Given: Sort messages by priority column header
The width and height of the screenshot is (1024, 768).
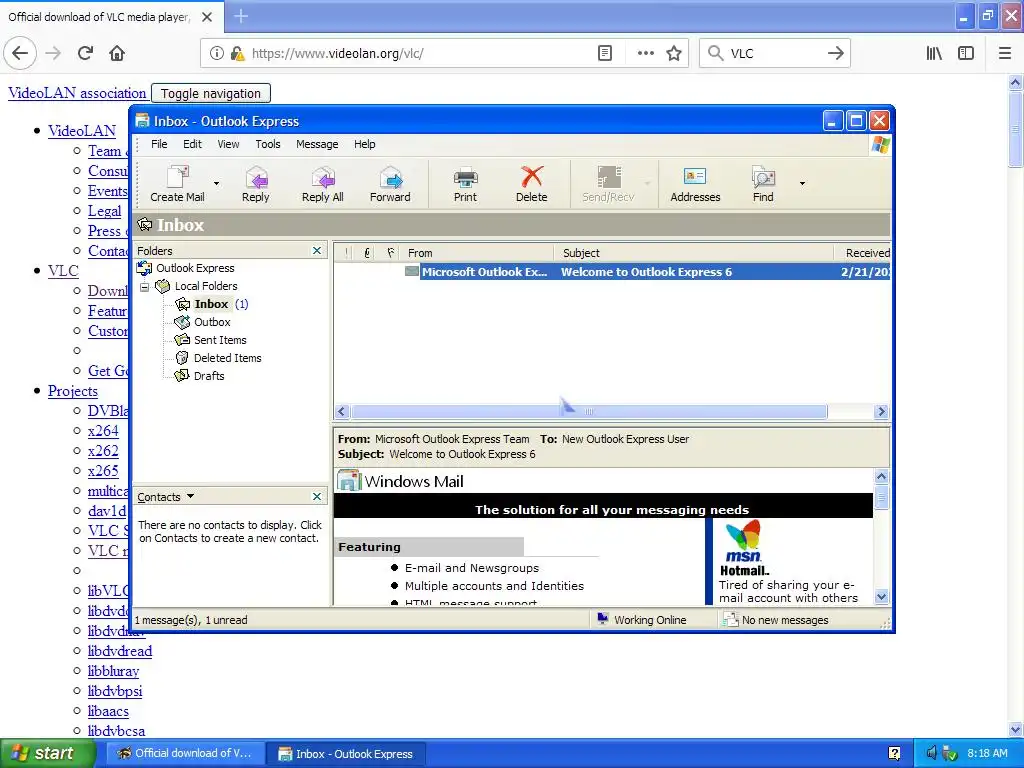Looking at the screenshot, I should click(x=347, y=253).
